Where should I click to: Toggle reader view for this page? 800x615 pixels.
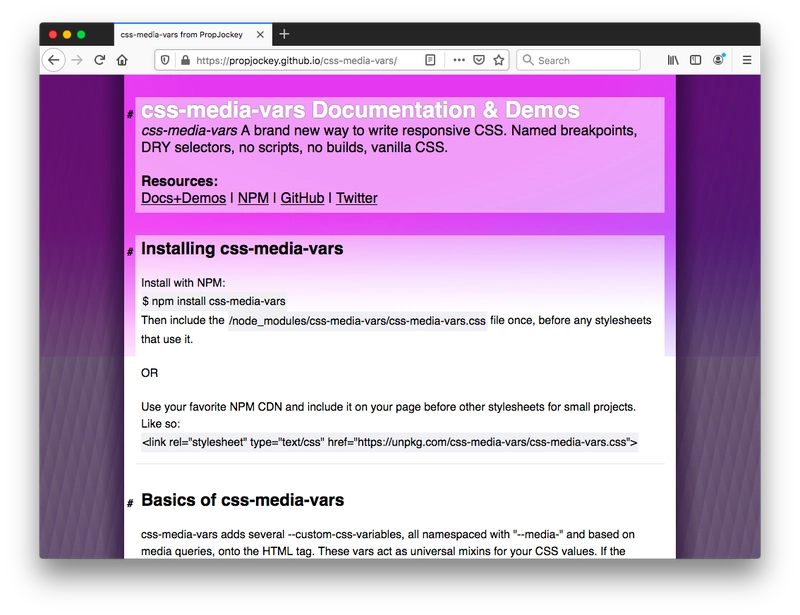click(x=430, y=60)
